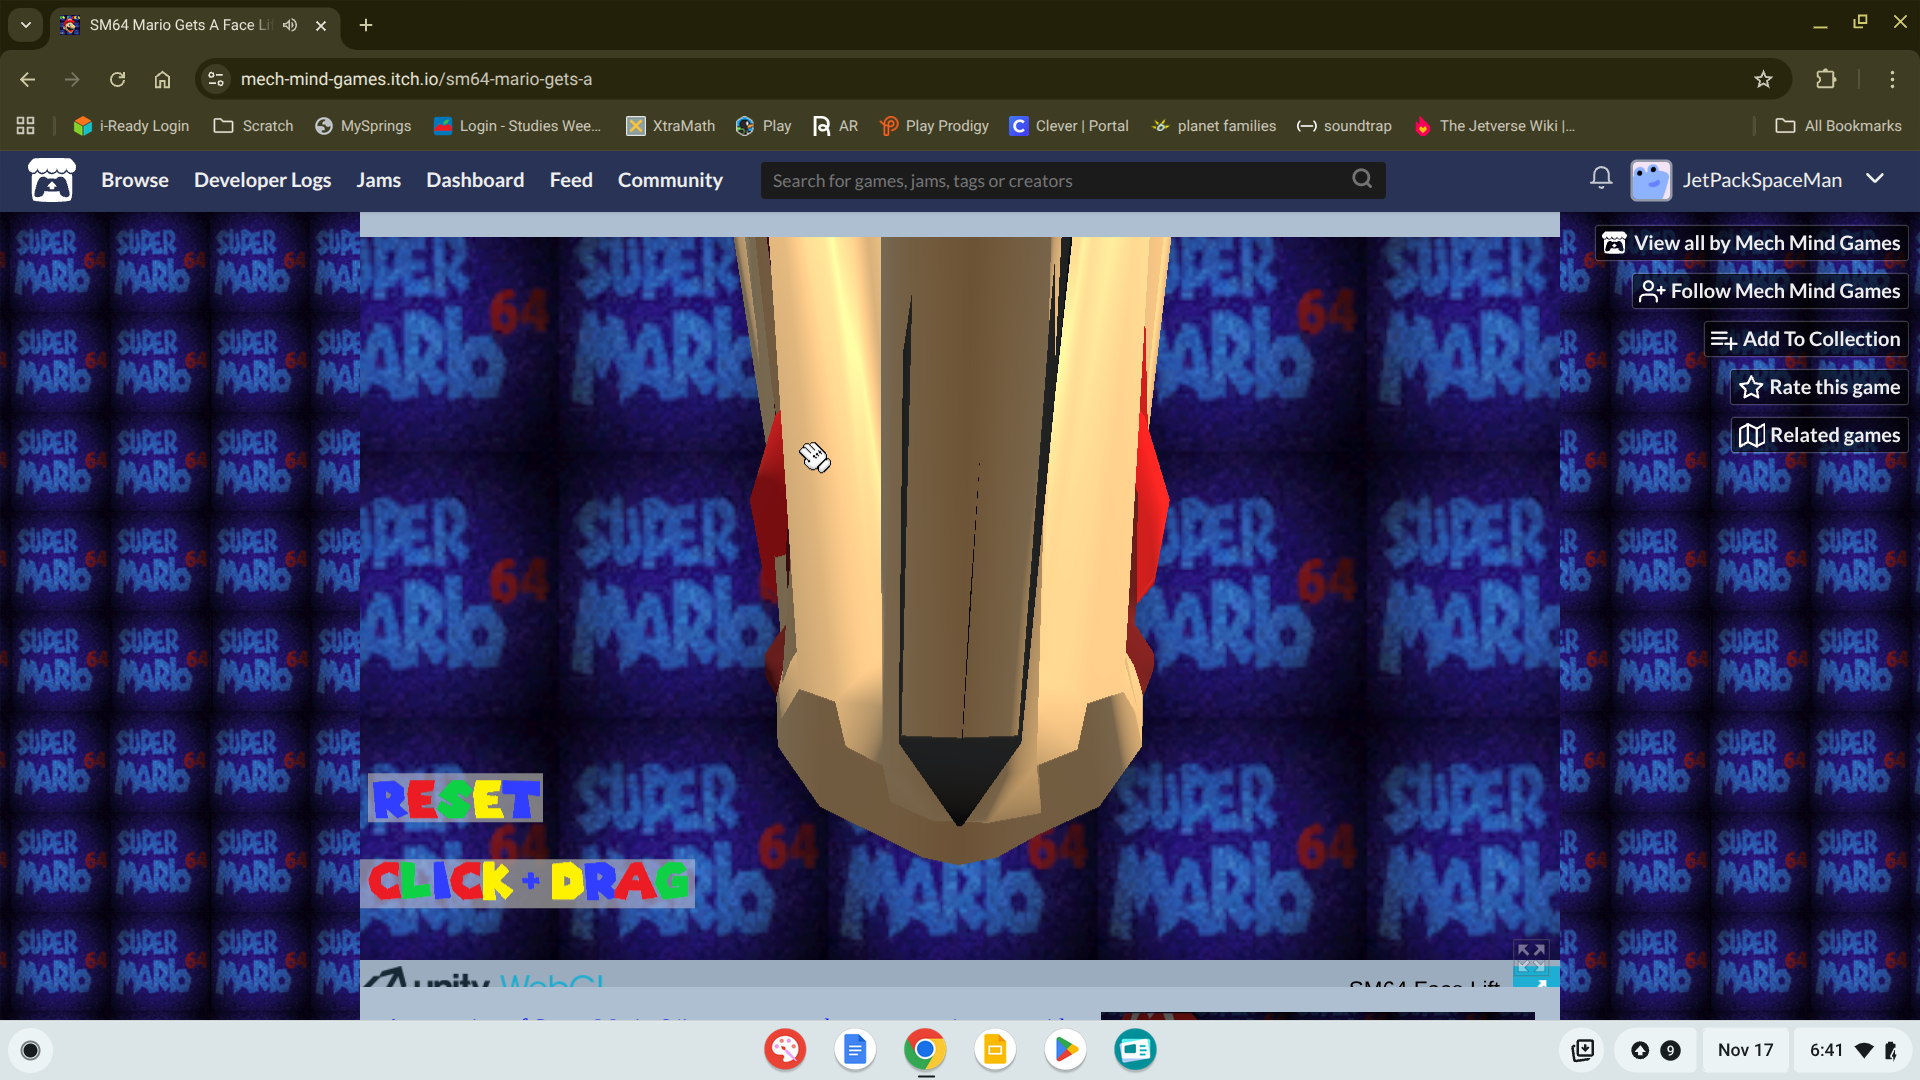1920x1080 pixels.
Task: Expand the JetPackSpaceMan account dropdown
Action: coord(1875,179)
